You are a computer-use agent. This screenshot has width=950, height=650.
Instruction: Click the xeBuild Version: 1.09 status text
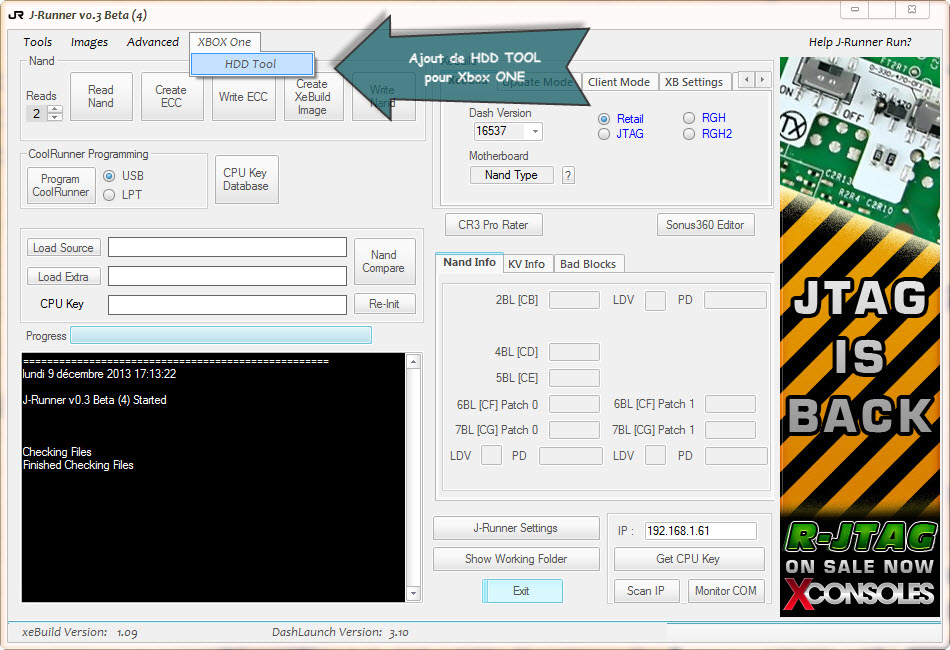pos(80,632)
